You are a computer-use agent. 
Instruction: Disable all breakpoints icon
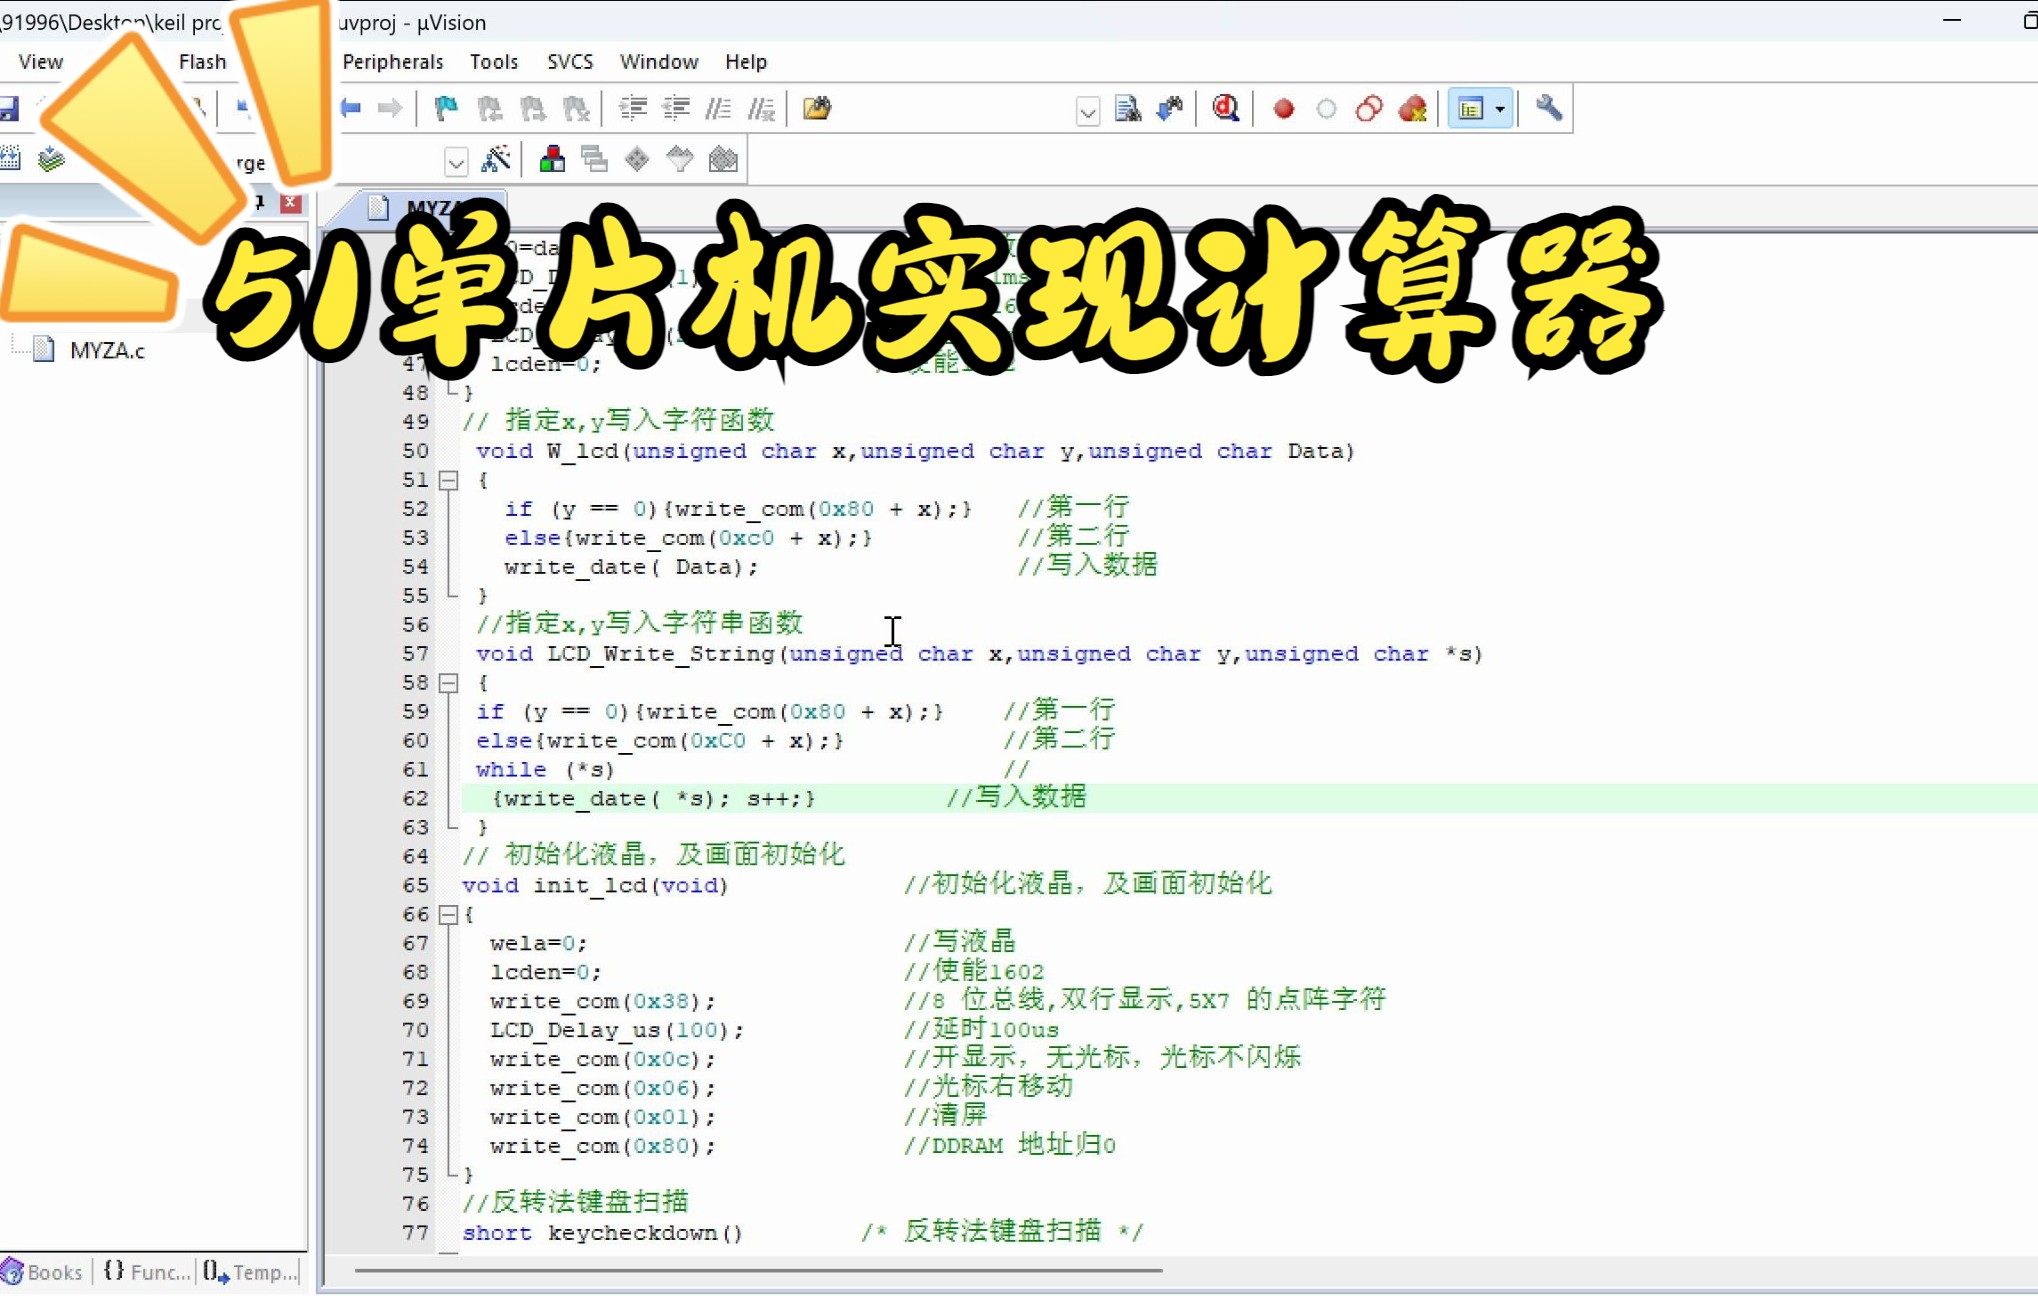click(1369, 108)
